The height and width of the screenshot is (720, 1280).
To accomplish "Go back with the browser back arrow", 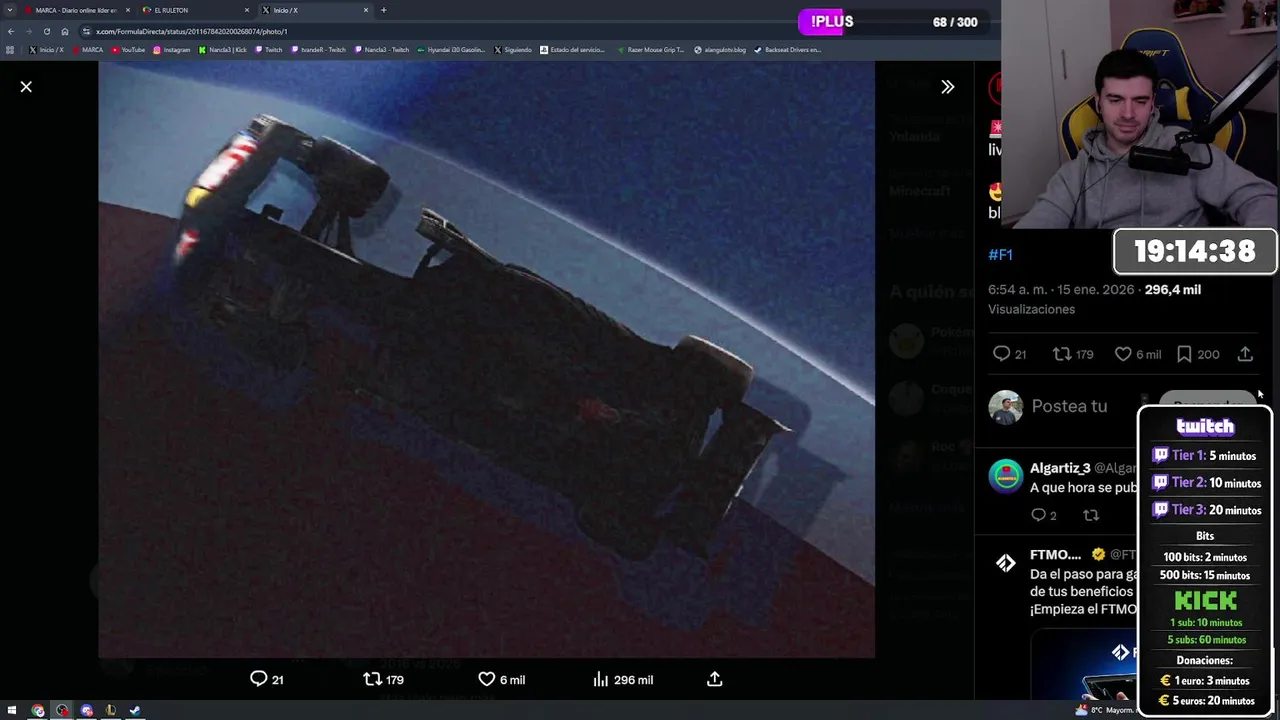I will [11, 31].
